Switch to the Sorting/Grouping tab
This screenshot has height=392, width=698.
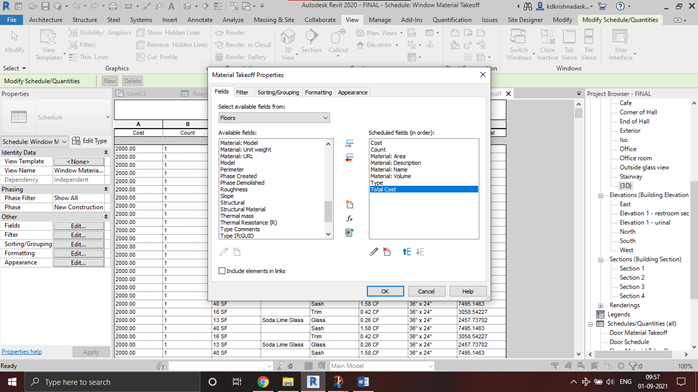278,93
